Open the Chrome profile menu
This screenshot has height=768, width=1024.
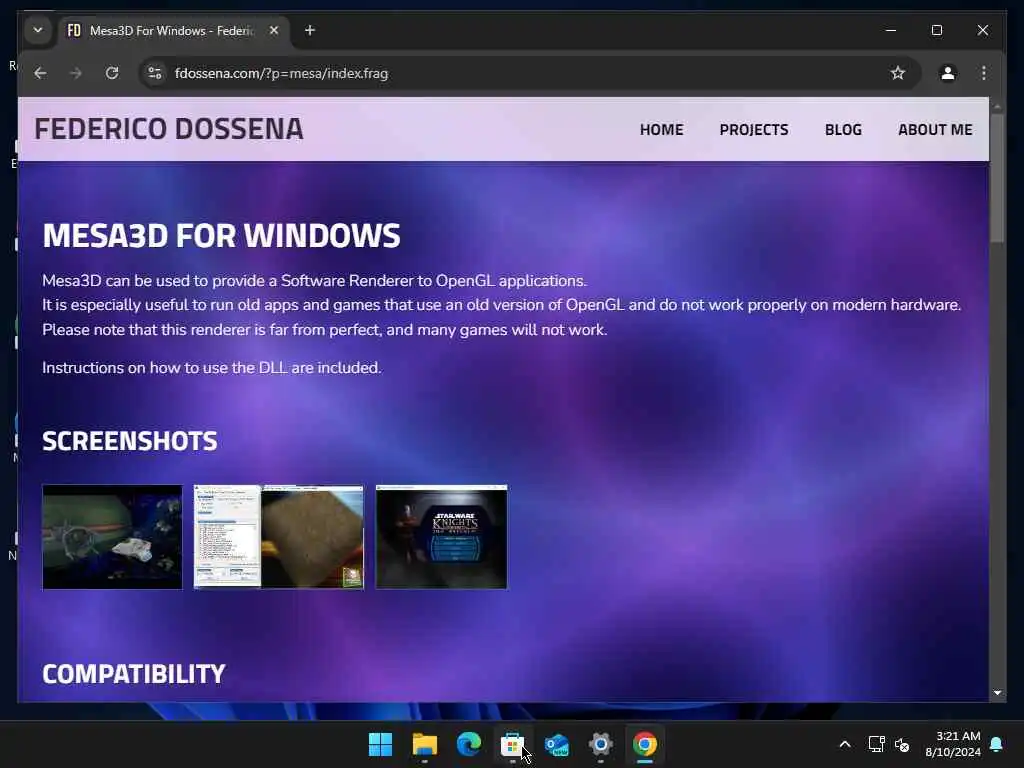coord(948,73)
